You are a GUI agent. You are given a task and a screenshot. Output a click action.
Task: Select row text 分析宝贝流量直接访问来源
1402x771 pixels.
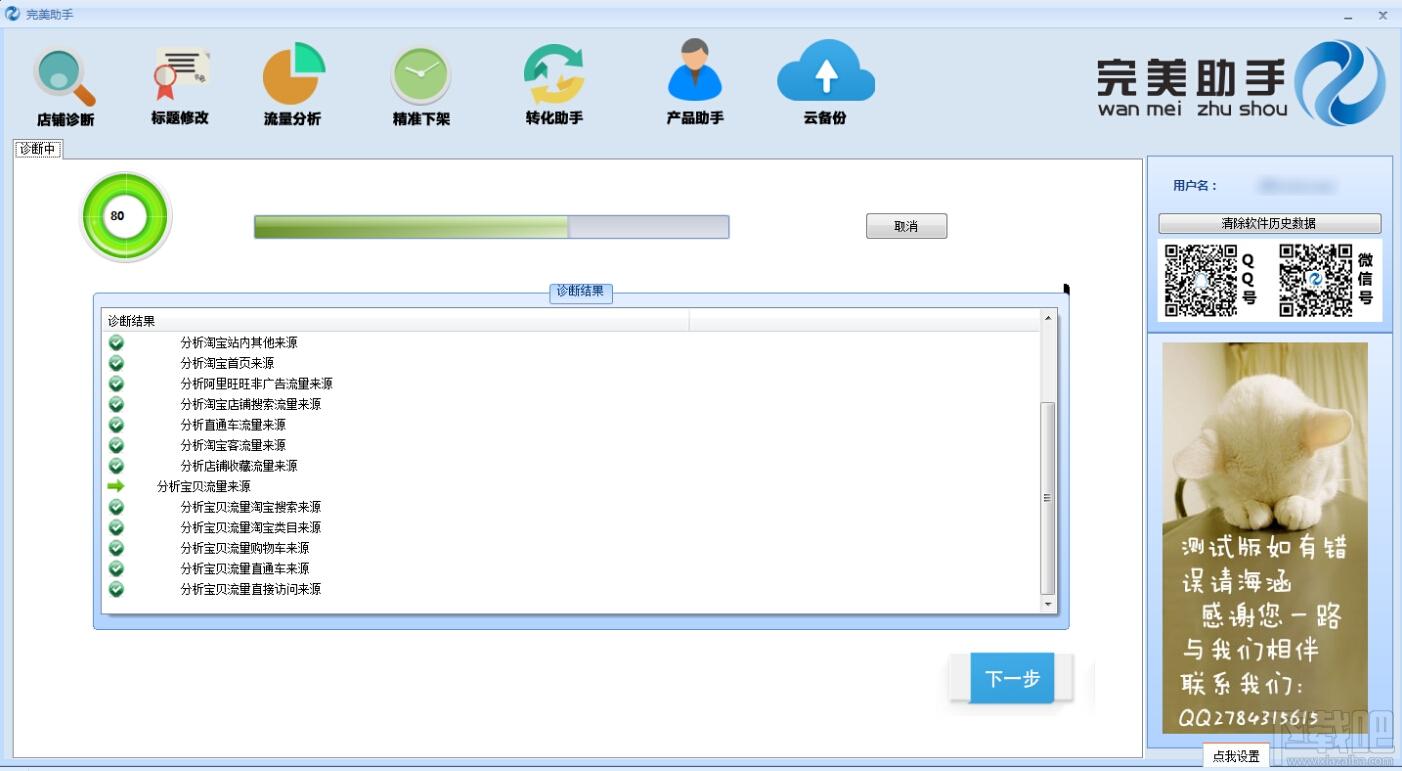tap(250, 589)
